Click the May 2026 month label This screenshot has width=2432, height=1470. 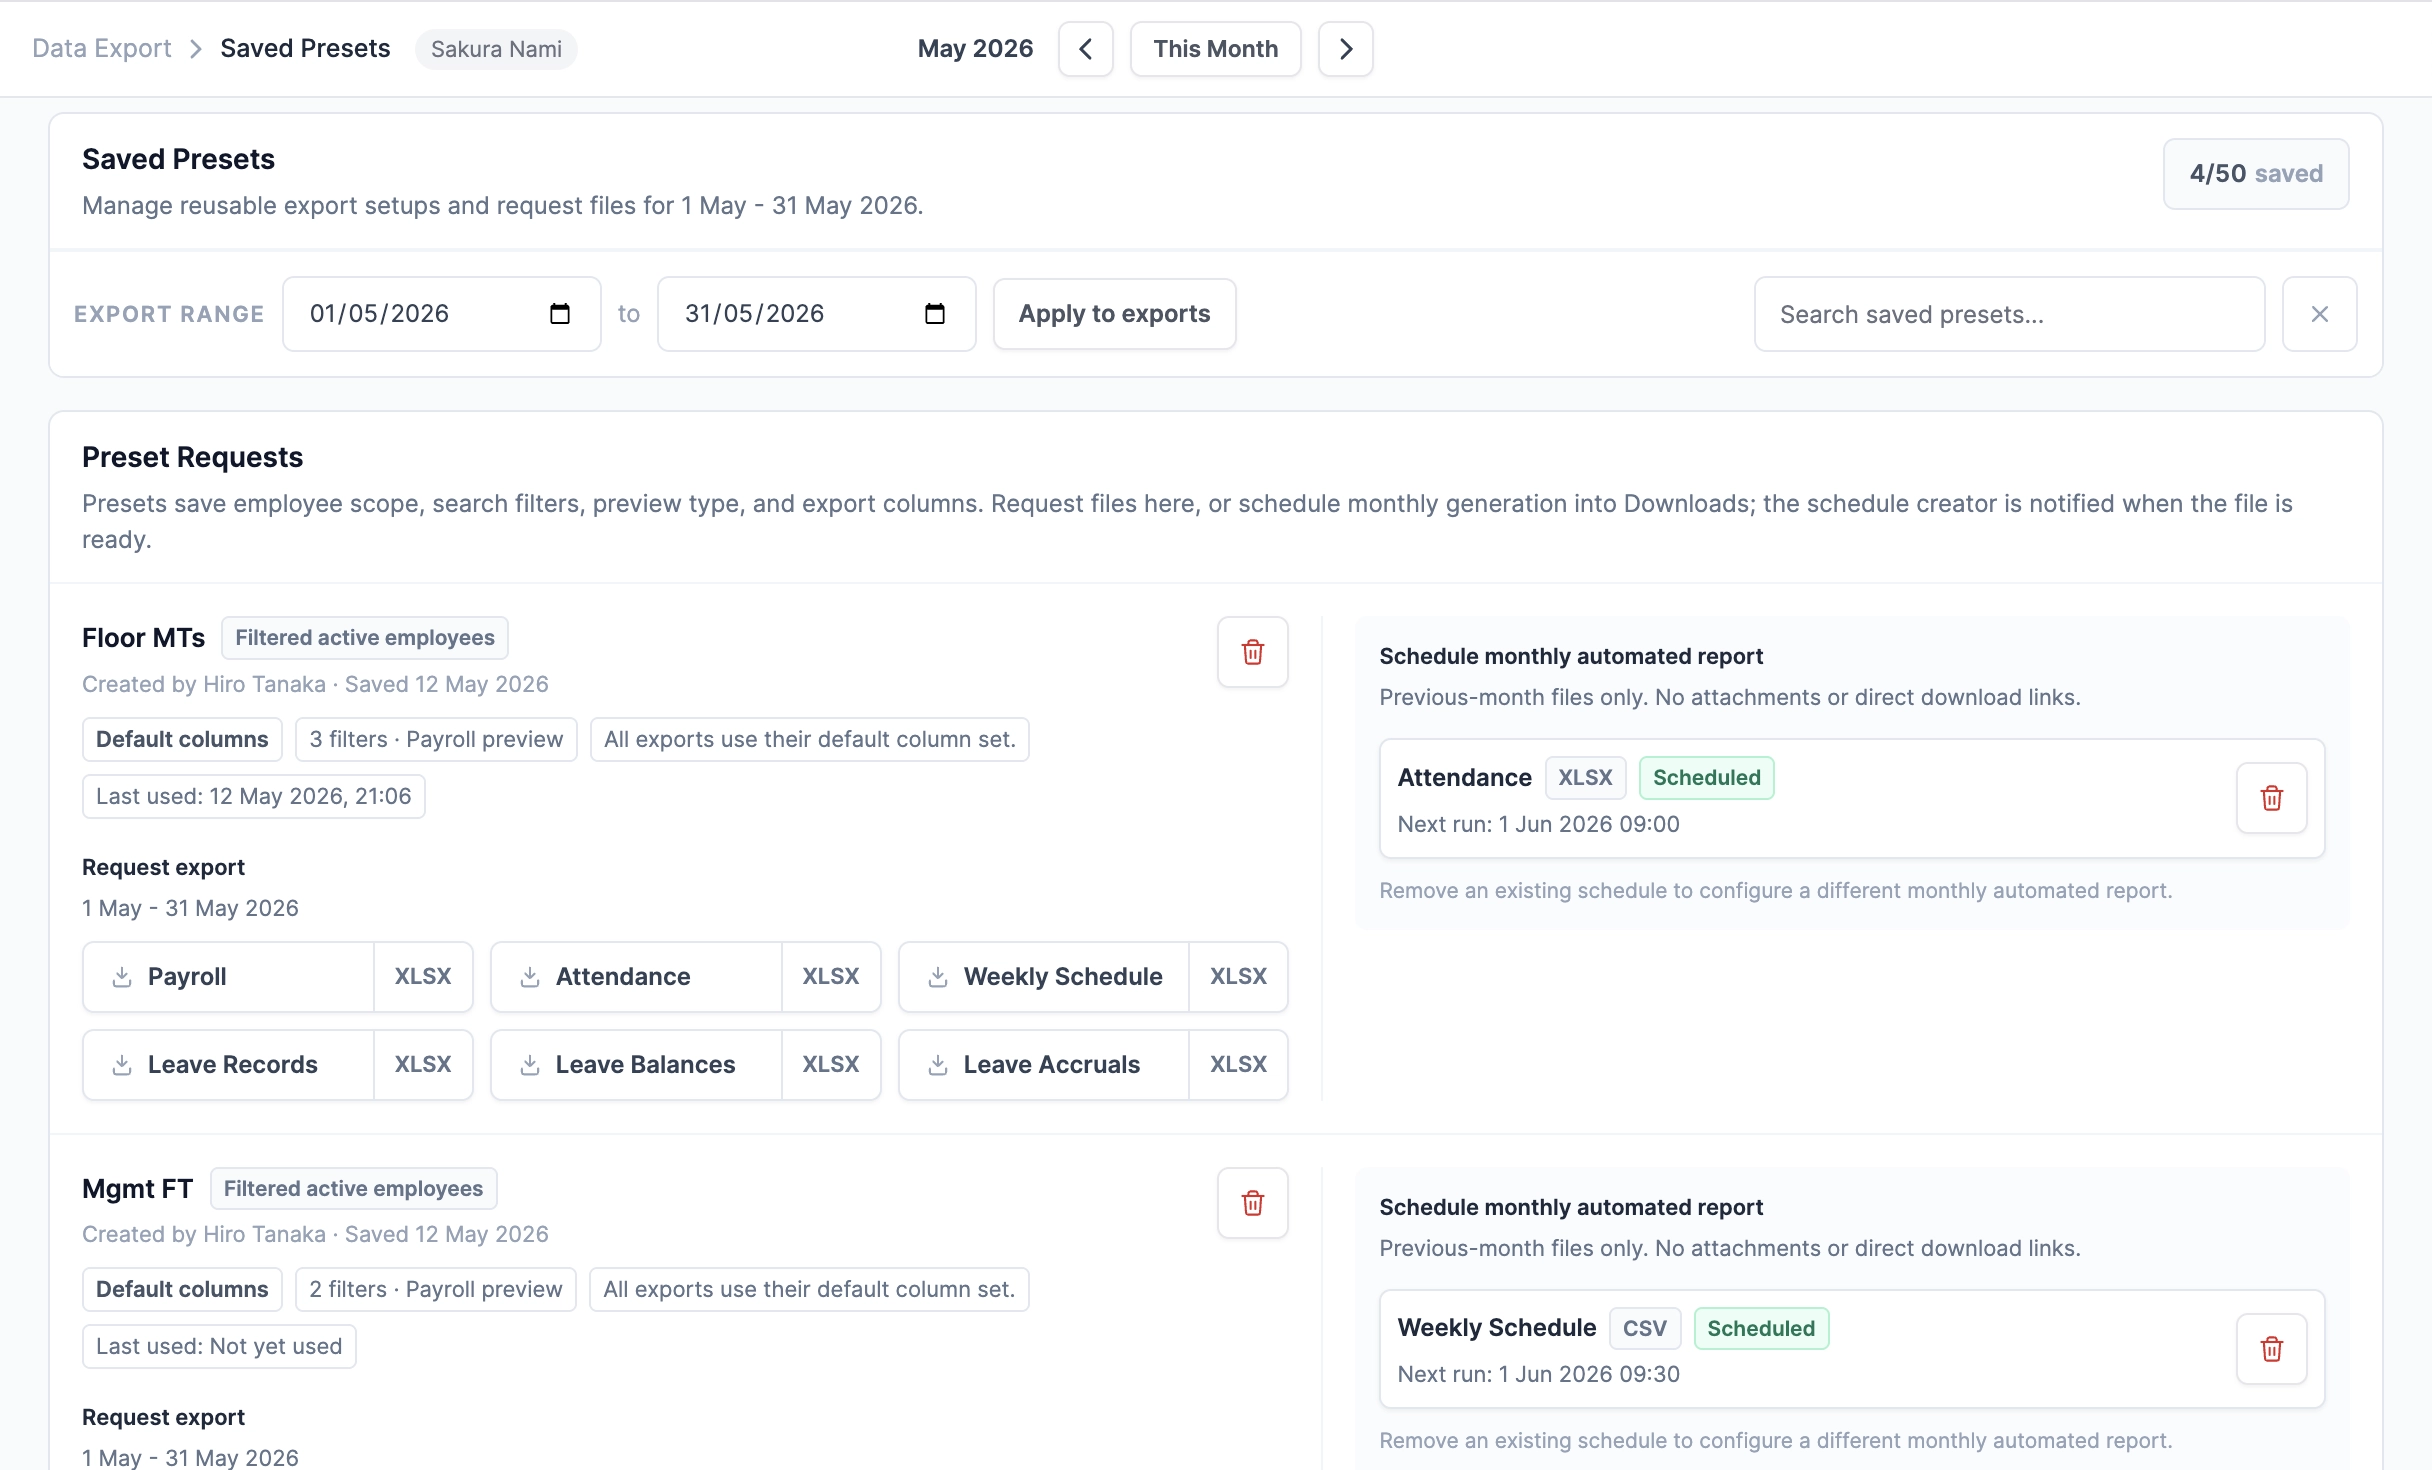[975, 49]
